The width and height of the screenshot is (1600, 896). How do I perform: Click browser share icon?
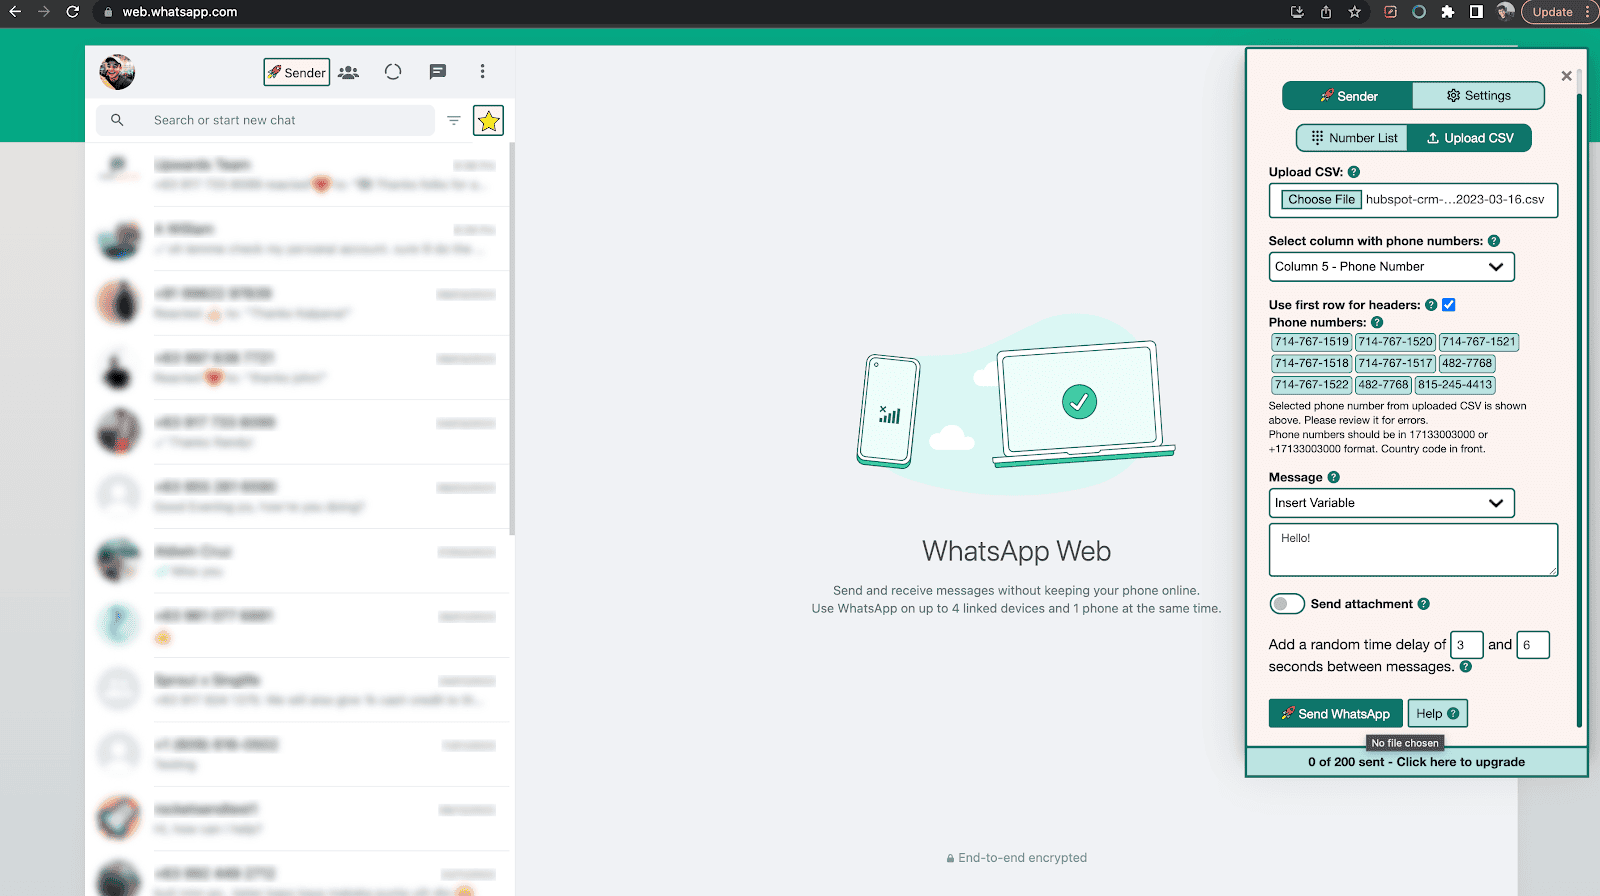click(x=1326, y=12)
